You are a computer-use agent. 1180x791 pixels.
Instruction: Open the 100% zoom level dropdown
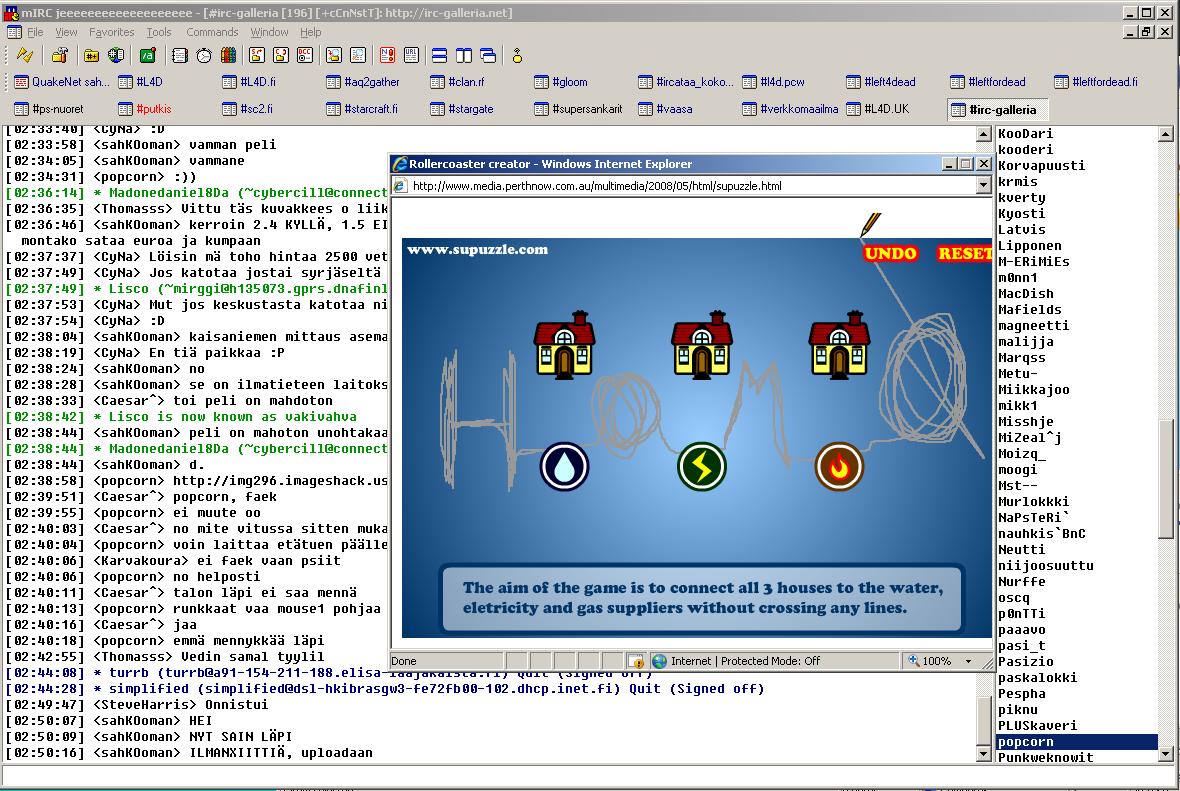968,661
